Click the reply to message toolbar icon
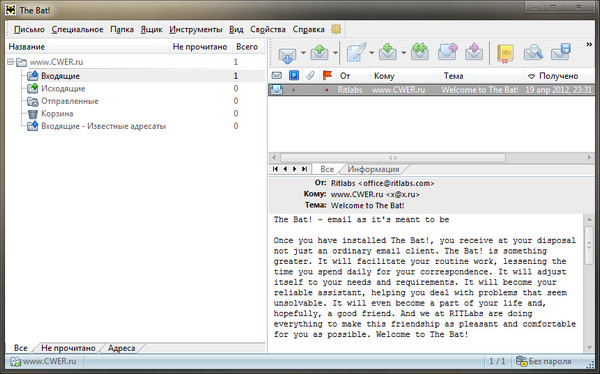 point(388,52)
